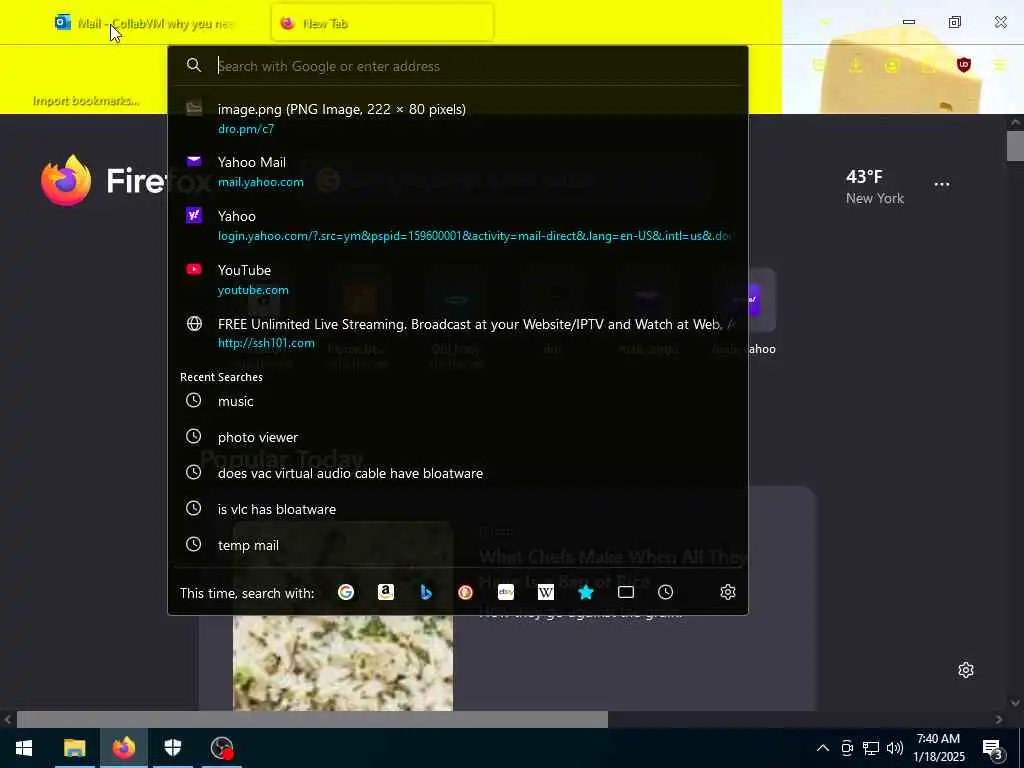Open the Firefox account toolbar icon
The width and height of the screenshot is (1024, 768).
tap(891, 65)
